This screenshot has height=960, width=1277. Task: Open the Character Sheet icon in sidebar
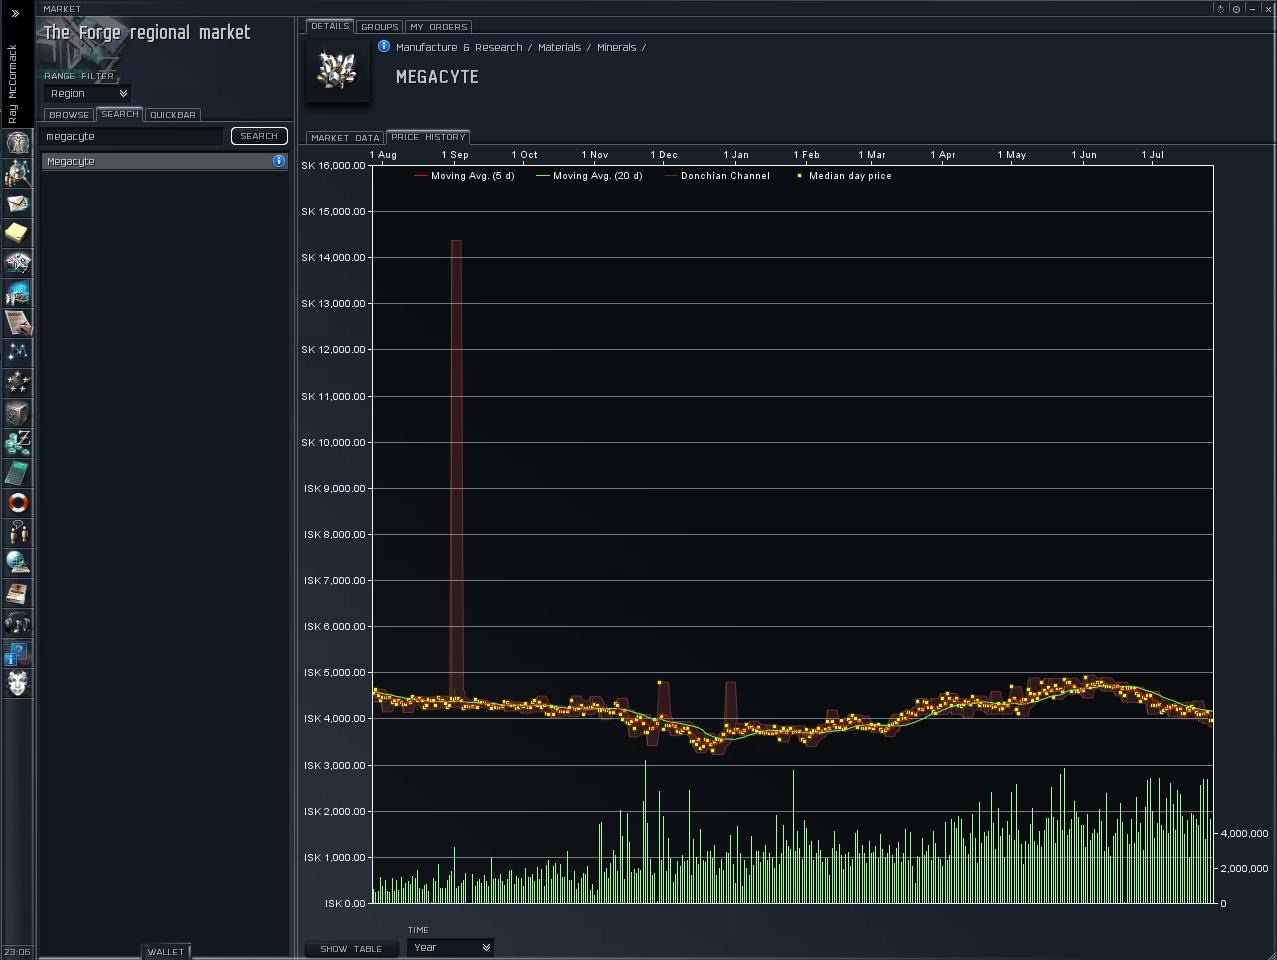point(17,143)
